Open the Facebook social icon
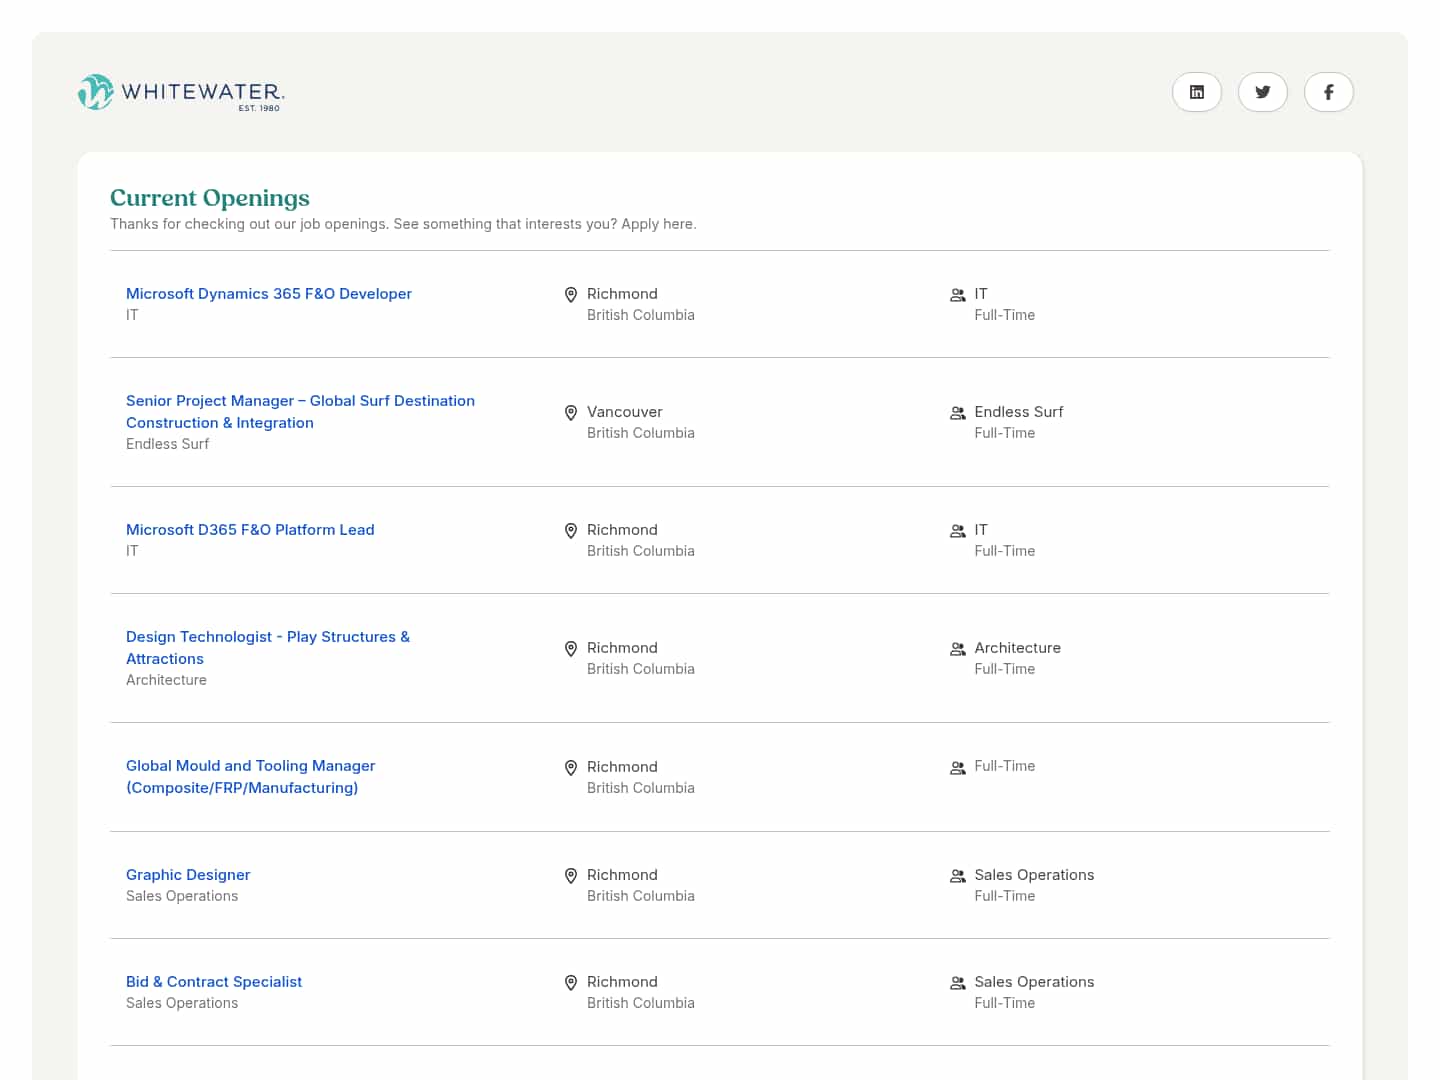 pyautogui.click(x=1329, y=92)
